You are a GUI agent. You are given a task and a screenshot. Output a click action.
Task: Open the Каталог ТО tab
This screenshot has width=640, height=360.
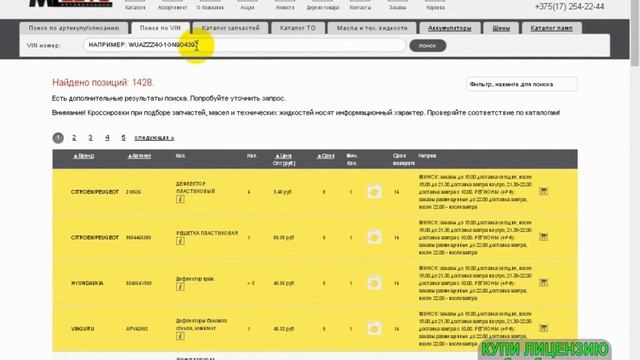coord(298,28)
